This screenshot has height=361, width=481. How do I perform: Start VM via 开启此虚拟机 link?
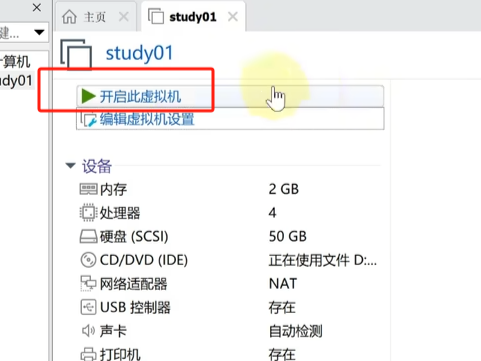140,97
